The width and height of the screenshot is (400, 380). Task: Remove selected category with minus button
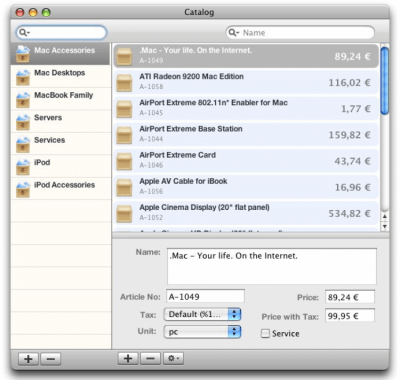coord(51,359)
